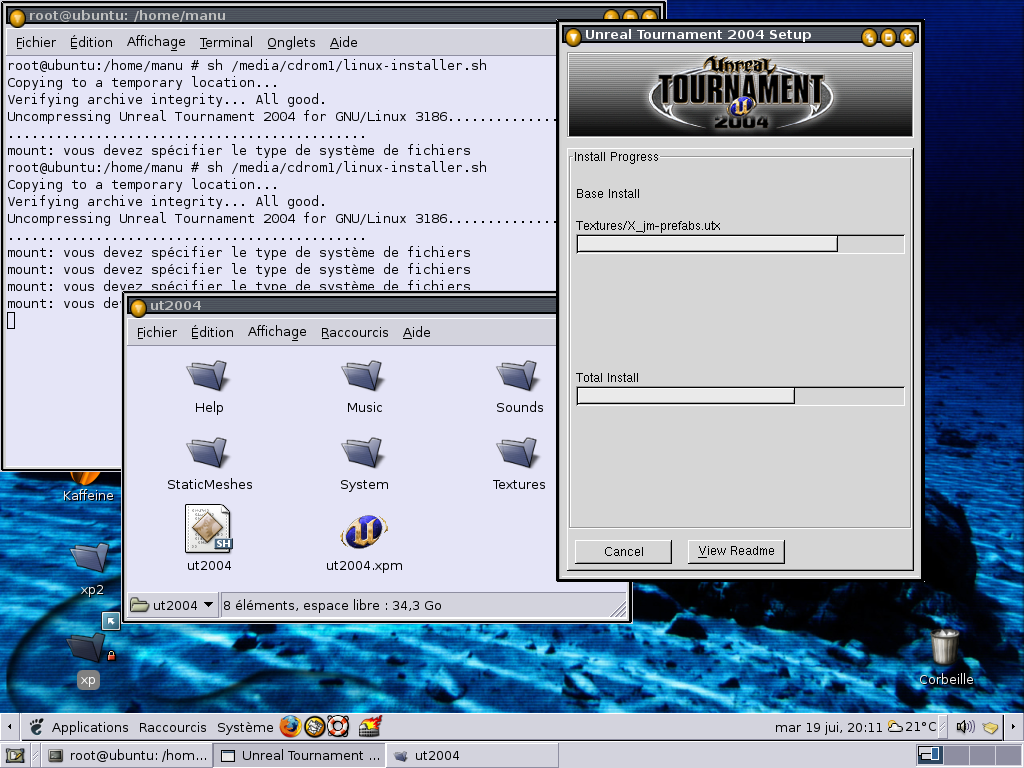Open window menu icon of terminal window

(17, 17)
